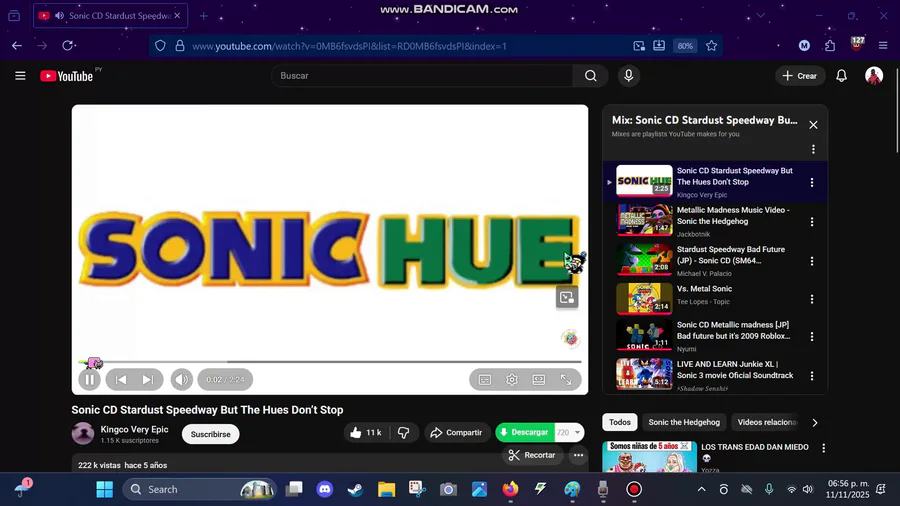Mute the video player volume
This screenshot has width=900, height=506.
click(x=181, y=380)
